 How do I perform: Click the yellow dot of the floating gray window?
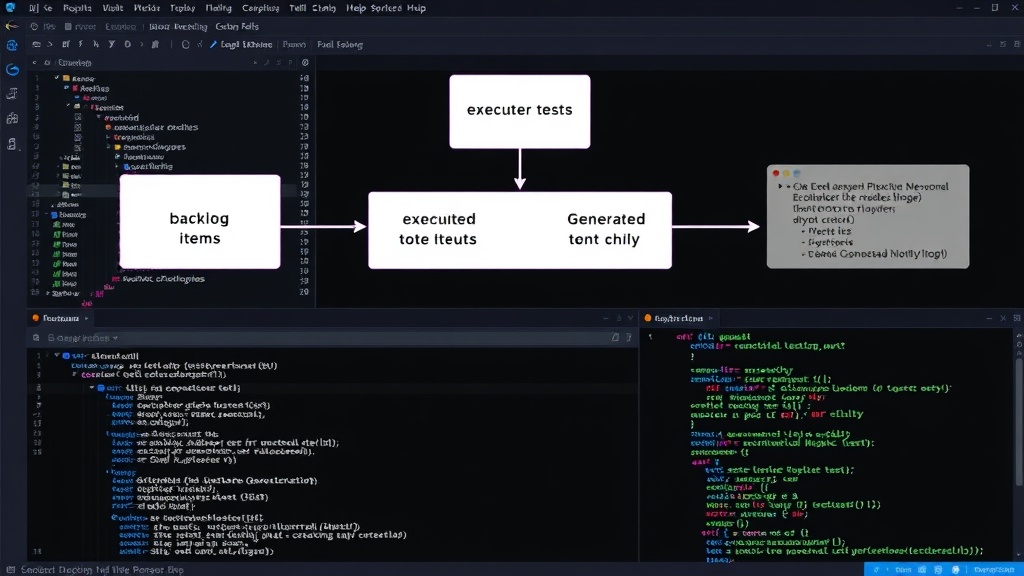click(x=786, y=173)
